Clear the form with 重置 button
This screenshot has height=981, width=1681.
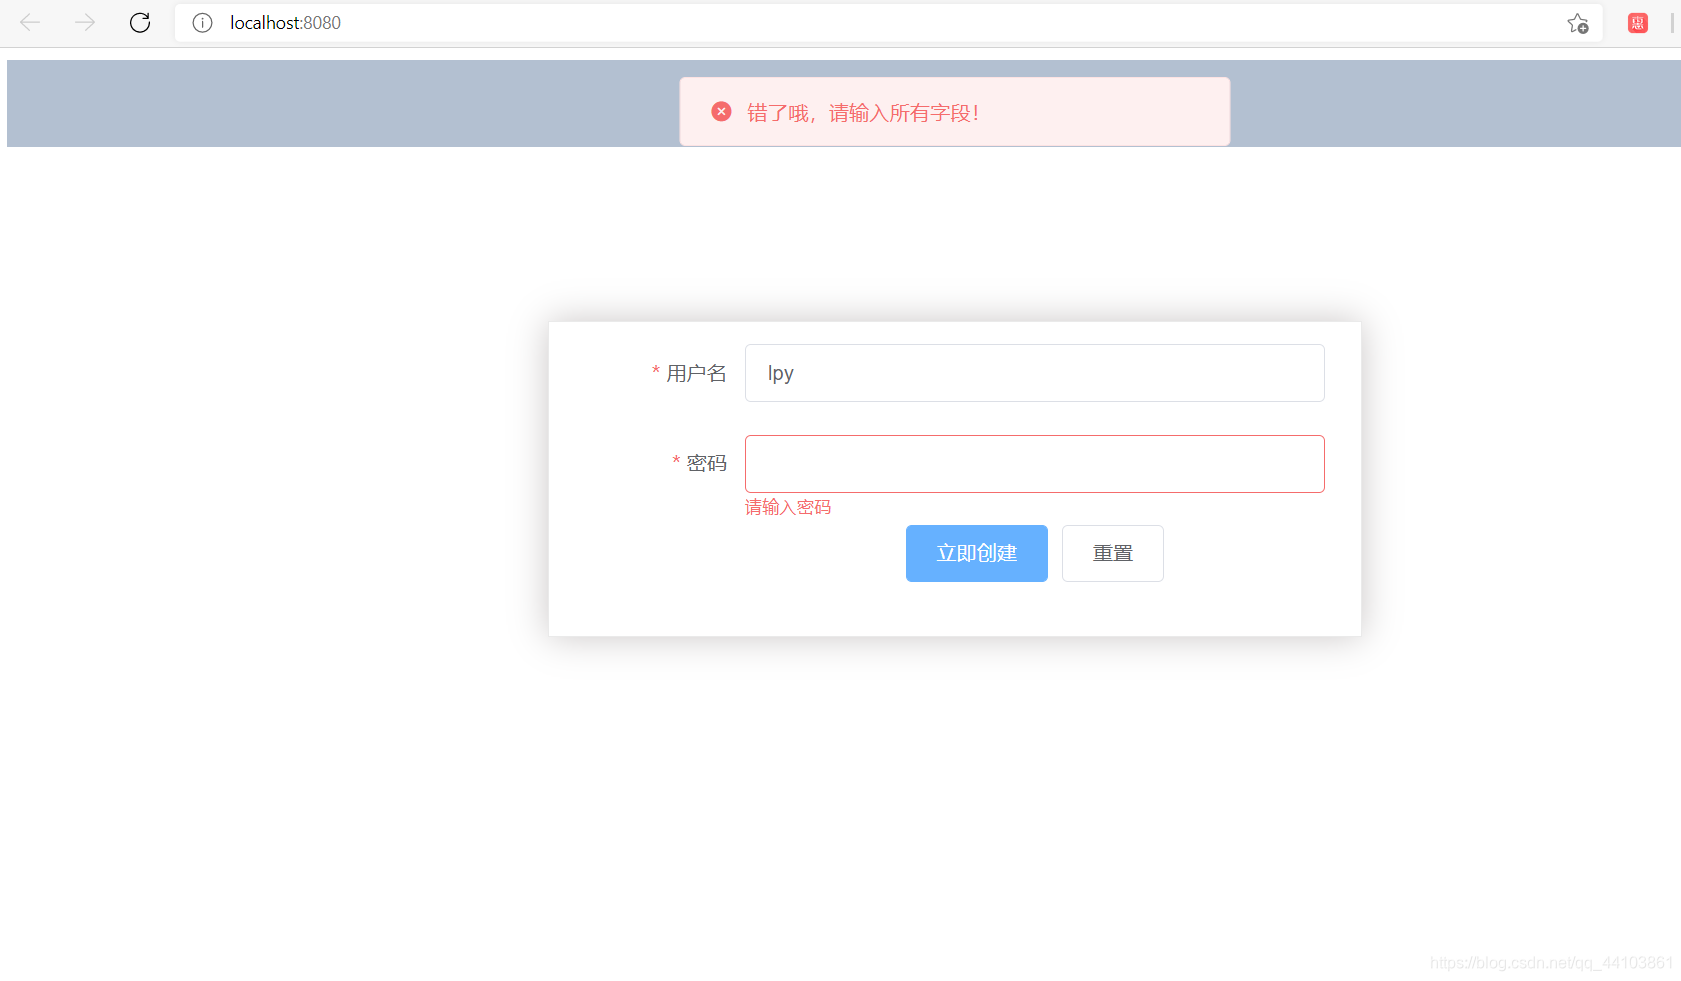tap(1113, 553)
